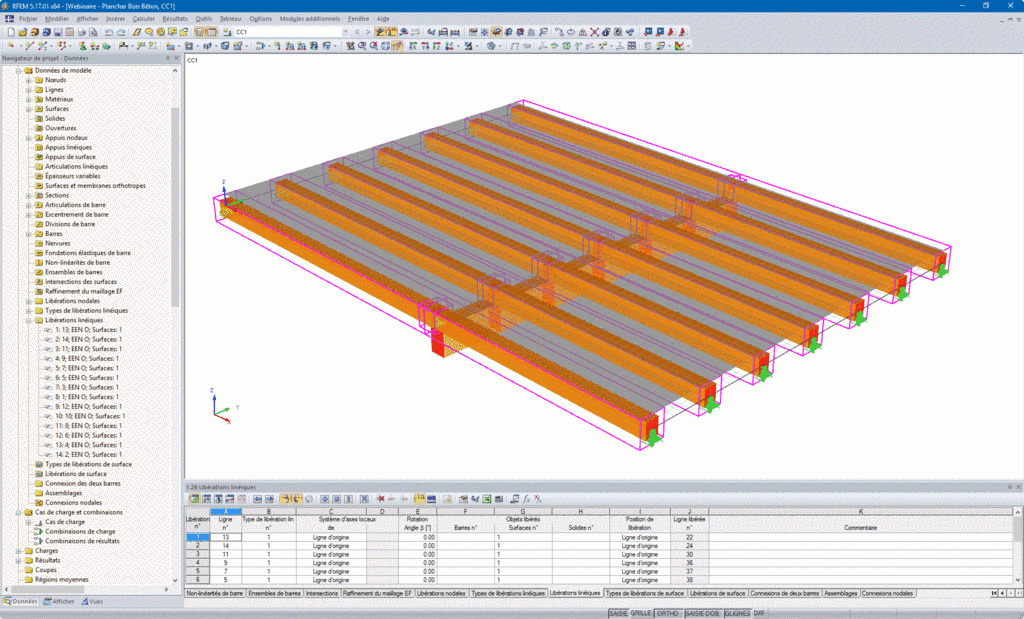Go to next load case arrow
1024x619 pixels.
click(x=368, y=31)
